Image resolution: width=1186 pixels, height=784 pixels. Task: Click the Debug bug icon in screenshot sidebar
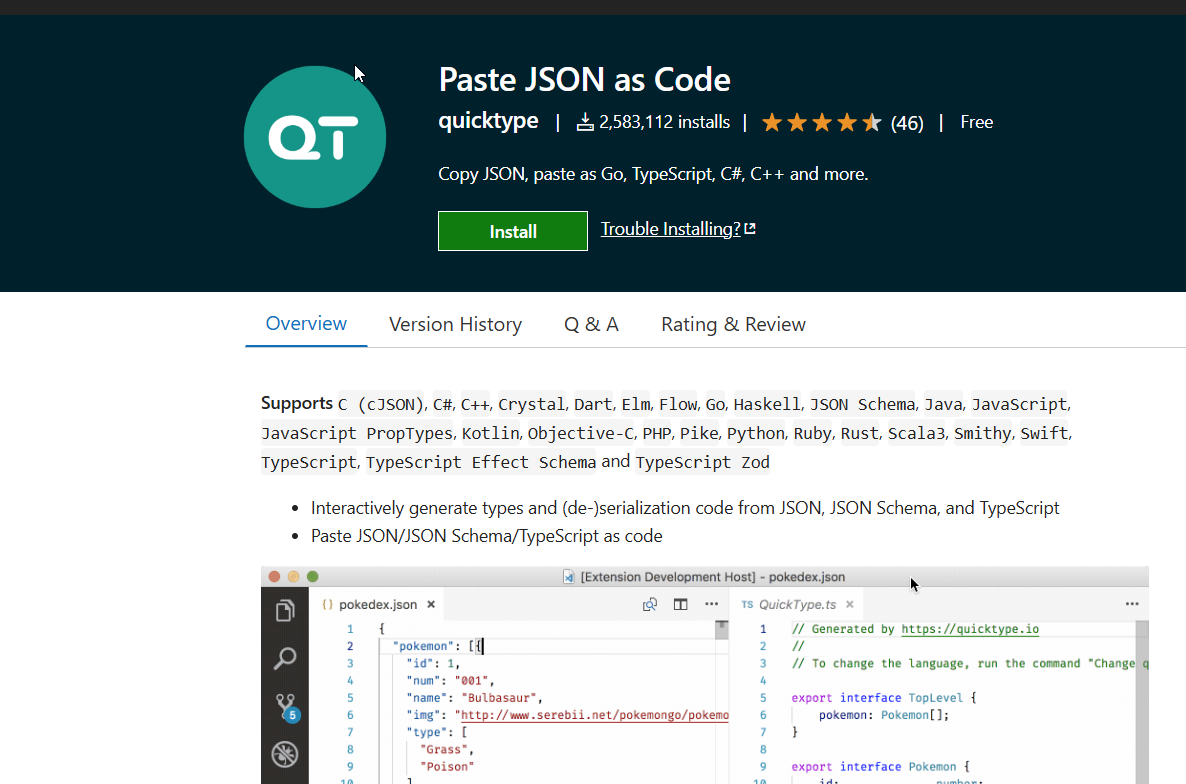(x=285, y=754)
